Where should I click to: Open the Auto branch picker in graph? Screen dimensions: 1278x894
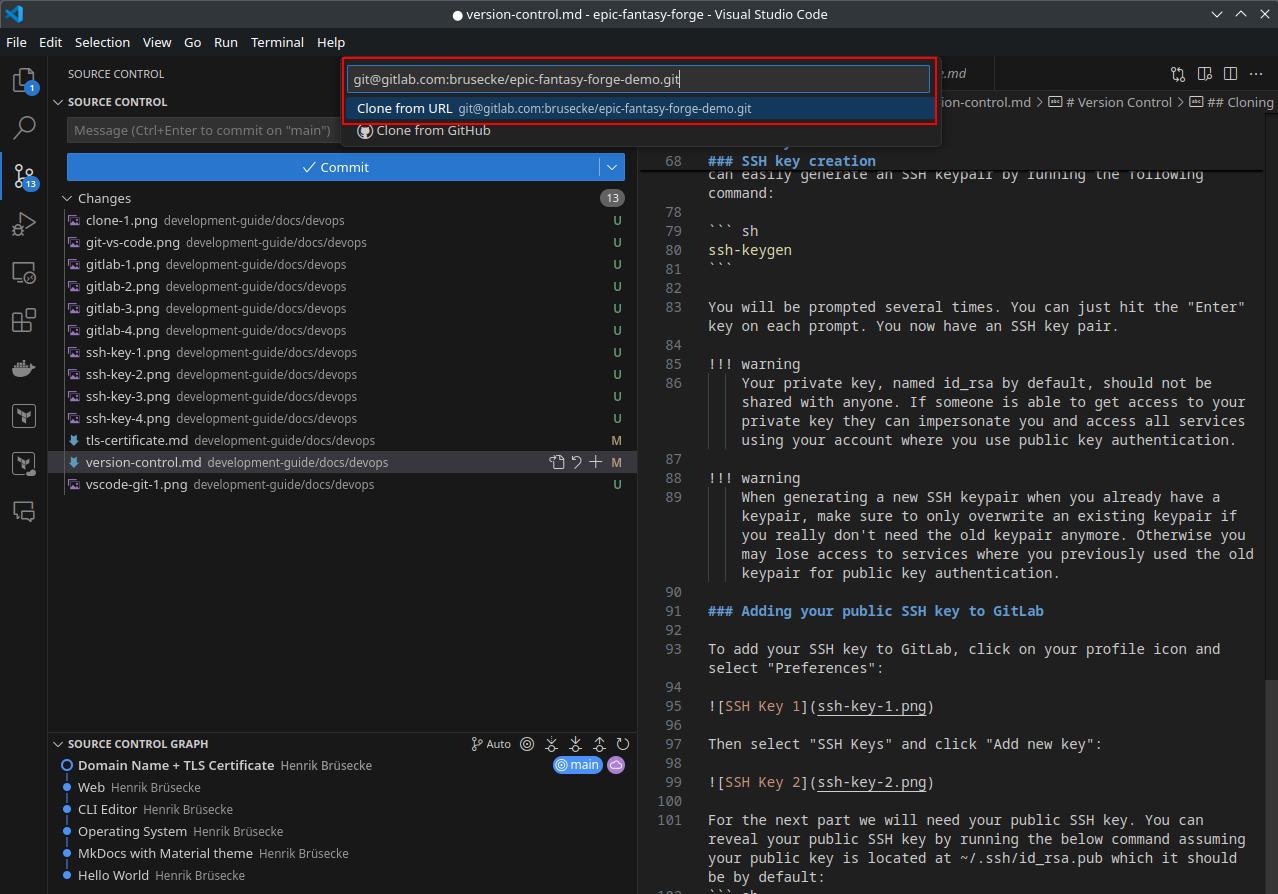[x=491, y=744]
